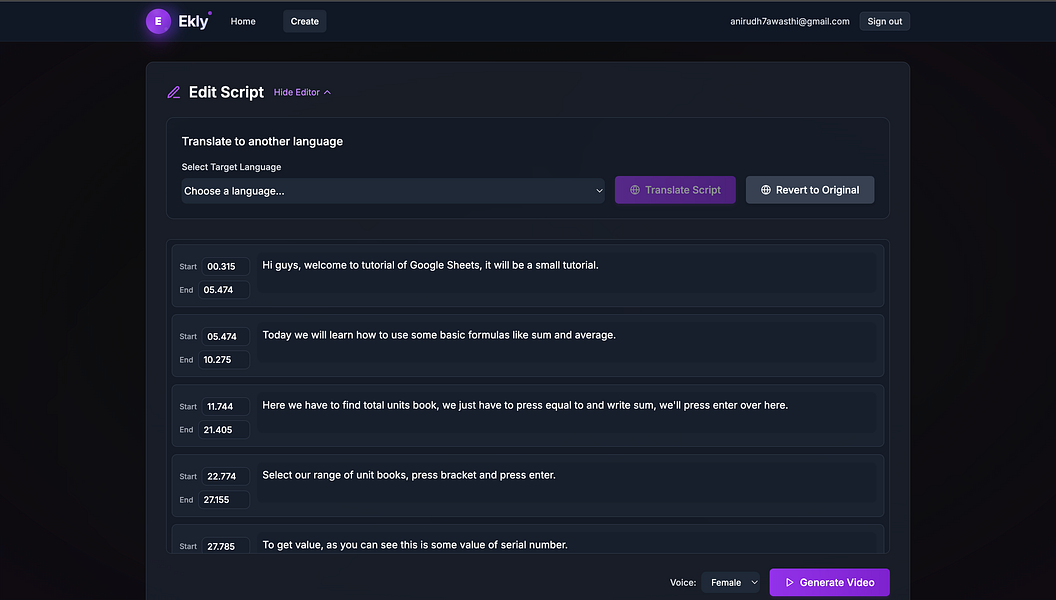Sign out of the account
Screen dimensions: 1056x600
pos(884,22)
